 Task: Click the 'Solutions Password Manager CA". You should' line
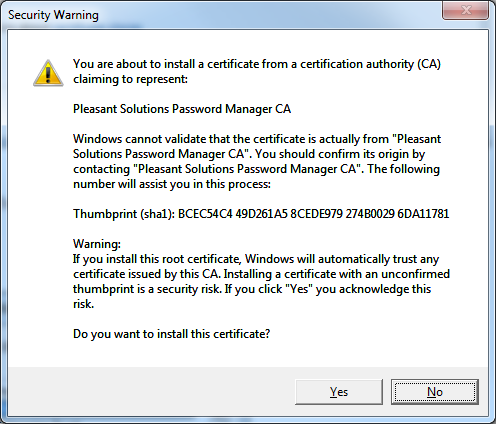coord(249,154)
